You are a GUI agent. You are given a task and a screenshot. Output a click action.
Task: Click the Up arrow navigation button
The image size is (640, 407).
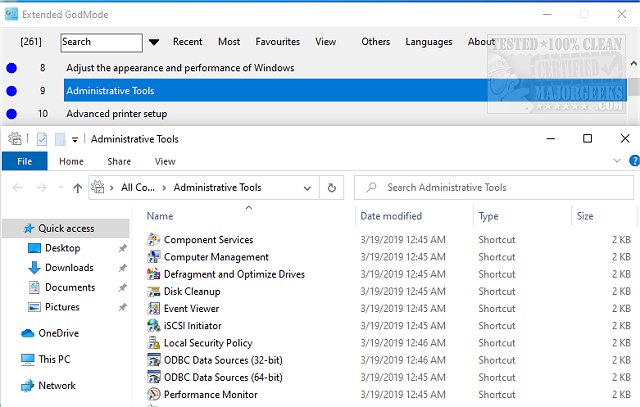click(x=78, y=188)
